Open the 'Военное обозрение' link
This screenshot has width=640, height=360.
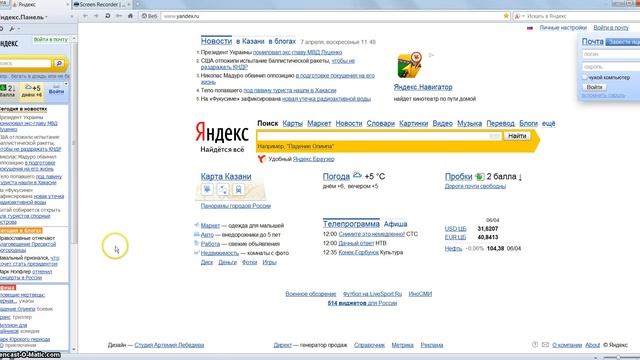coord(311,294)
